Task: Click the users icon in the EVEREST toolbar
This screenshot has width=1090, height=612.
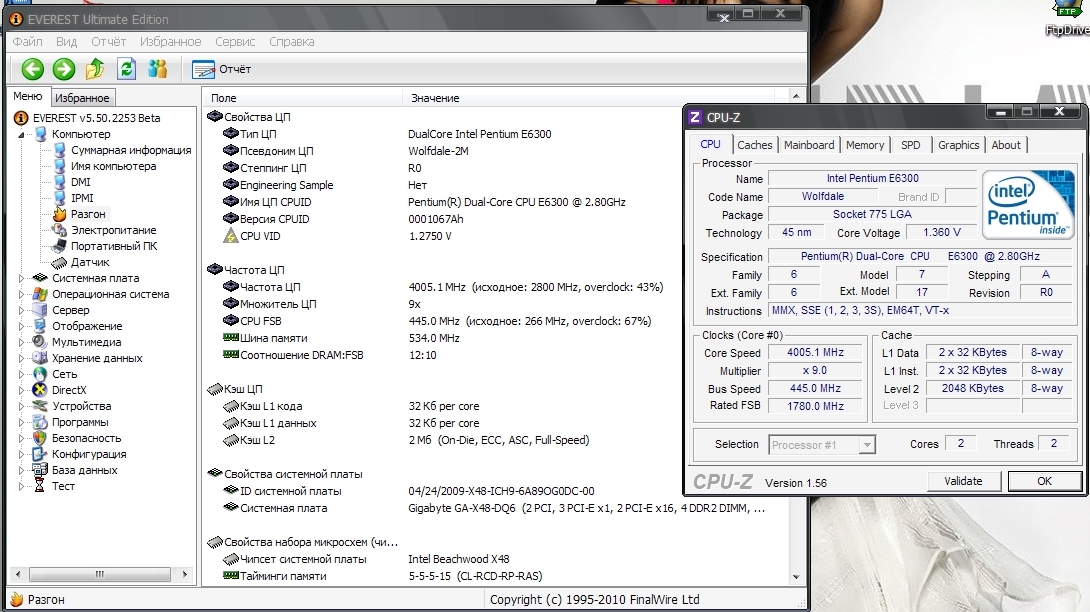Action: pos(158,69)
